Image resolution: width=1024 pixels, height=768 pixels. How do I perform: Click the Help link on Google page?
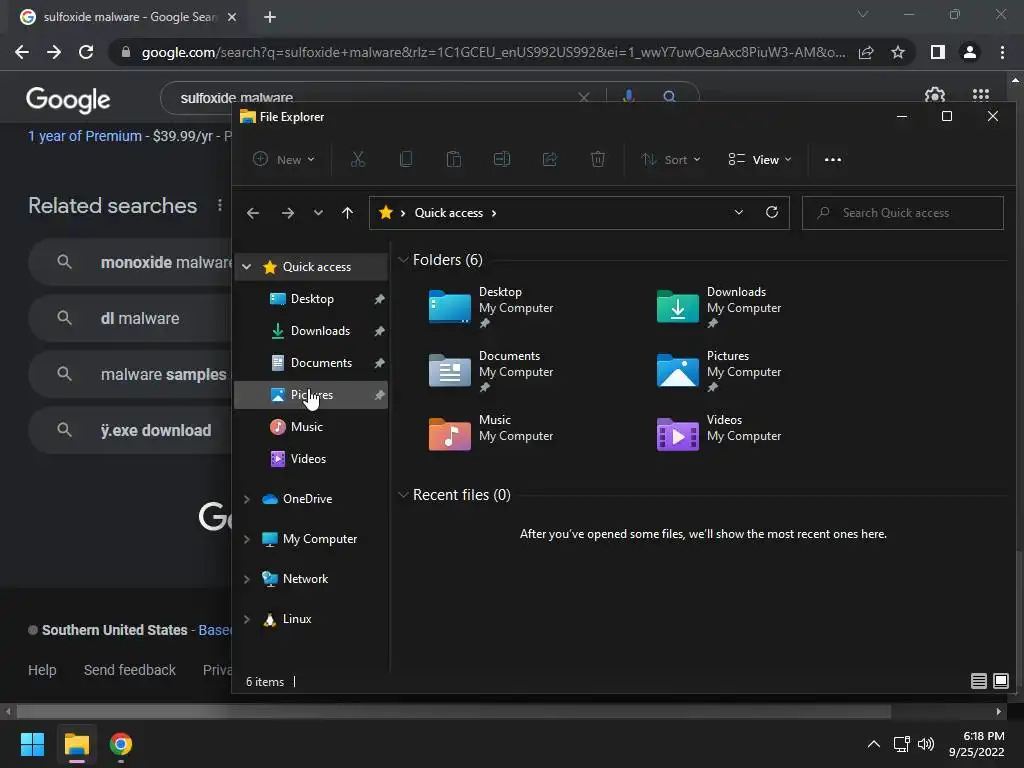42,670
